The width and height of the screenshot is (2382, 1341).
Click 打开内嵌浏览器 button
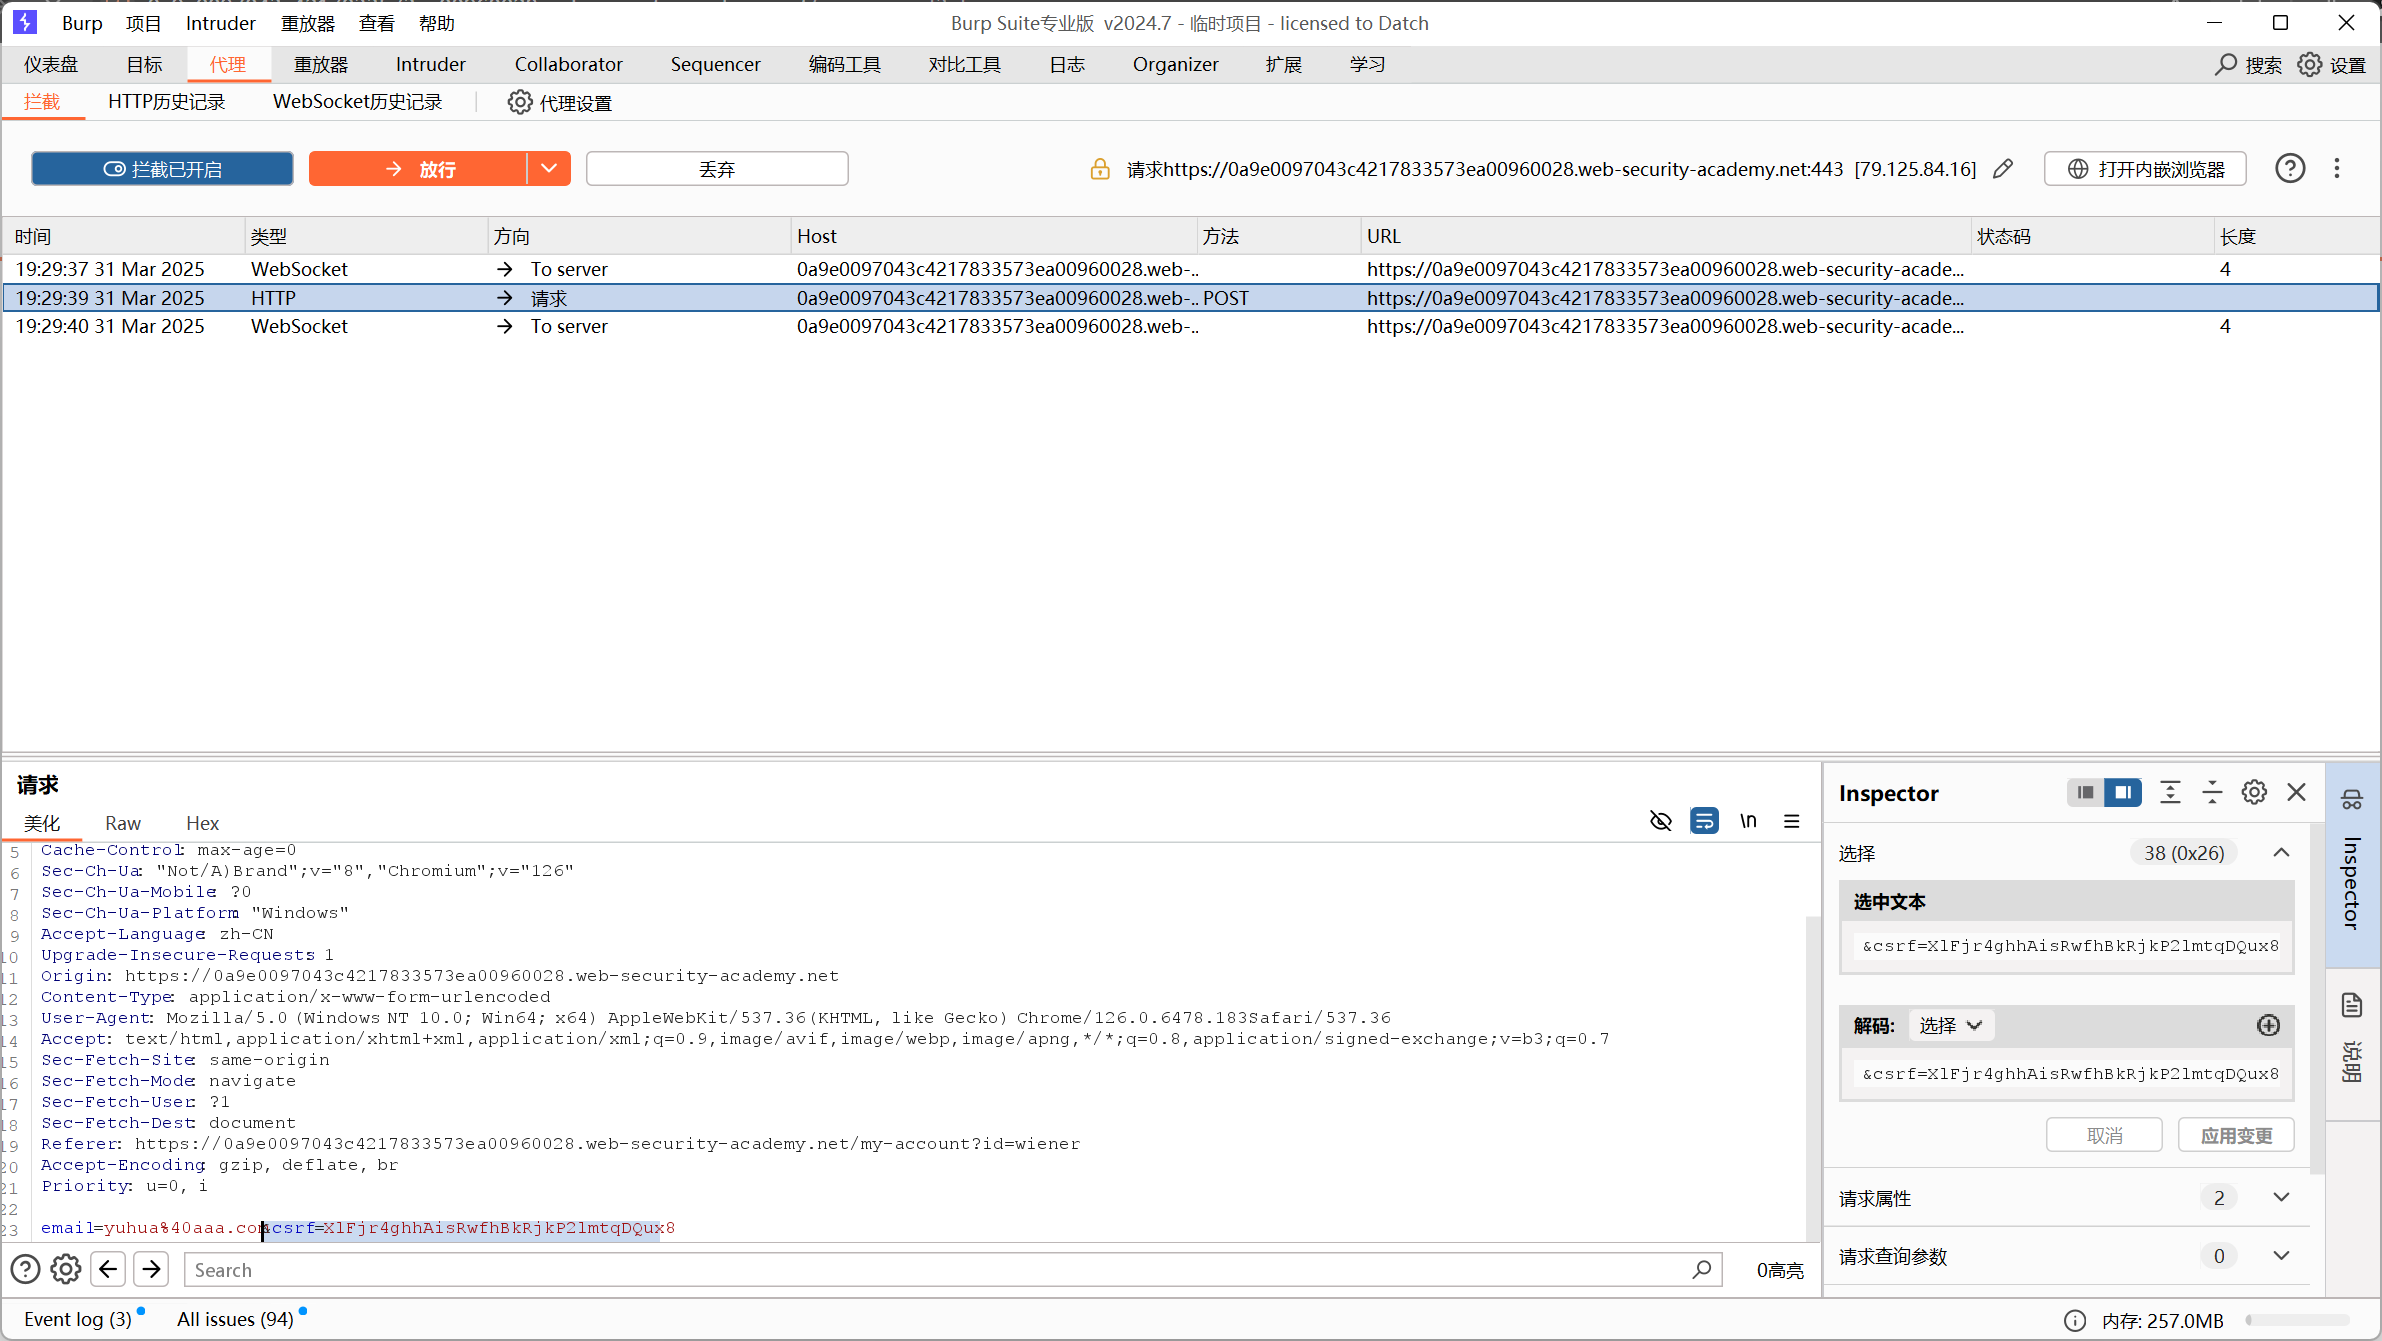(x=2145, y=169)
